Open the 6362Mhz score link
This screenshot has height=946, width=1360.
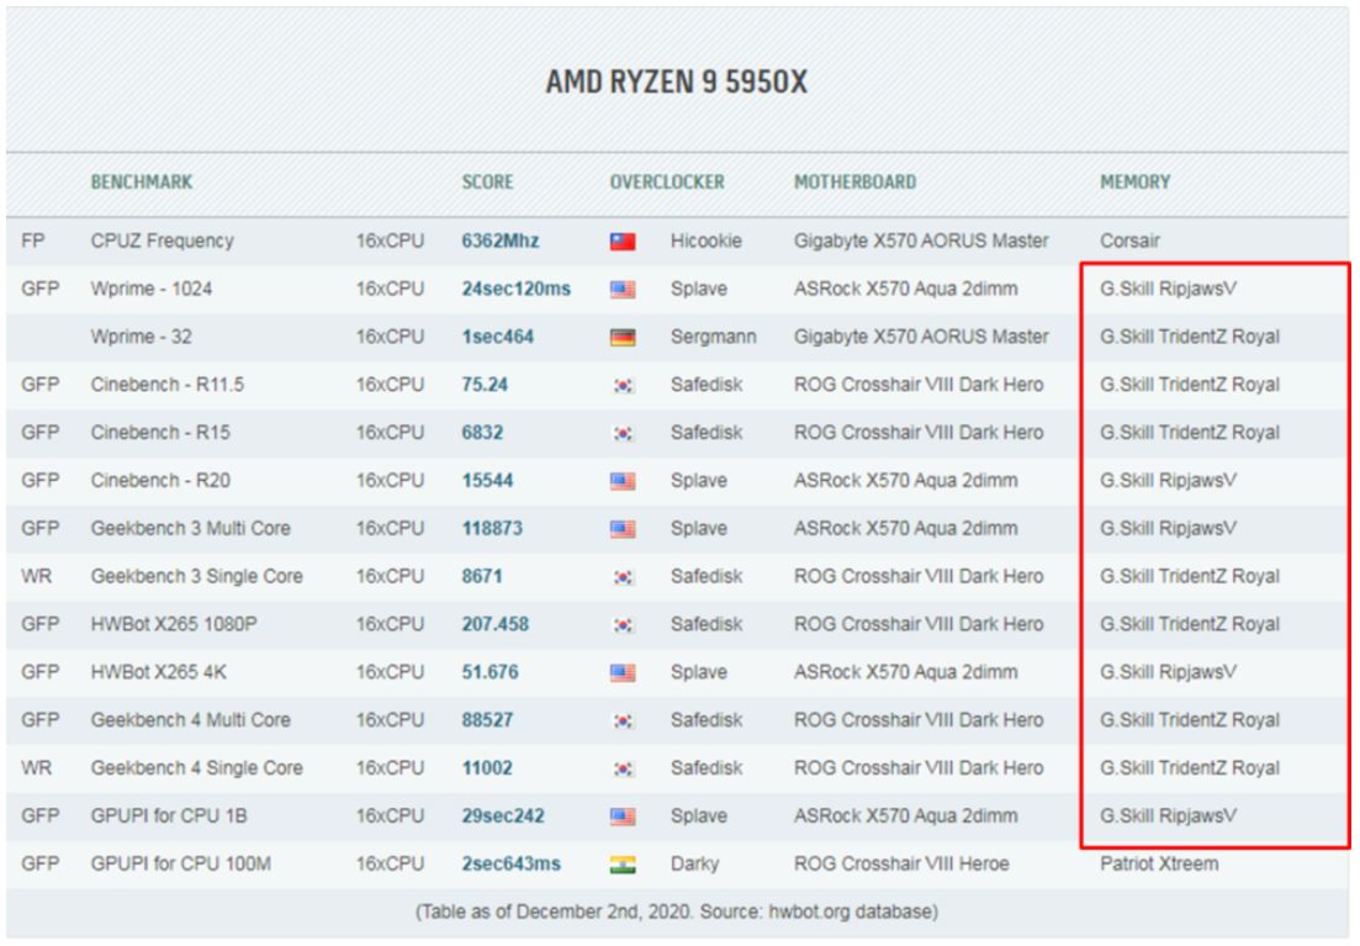(x=500, y=241)
